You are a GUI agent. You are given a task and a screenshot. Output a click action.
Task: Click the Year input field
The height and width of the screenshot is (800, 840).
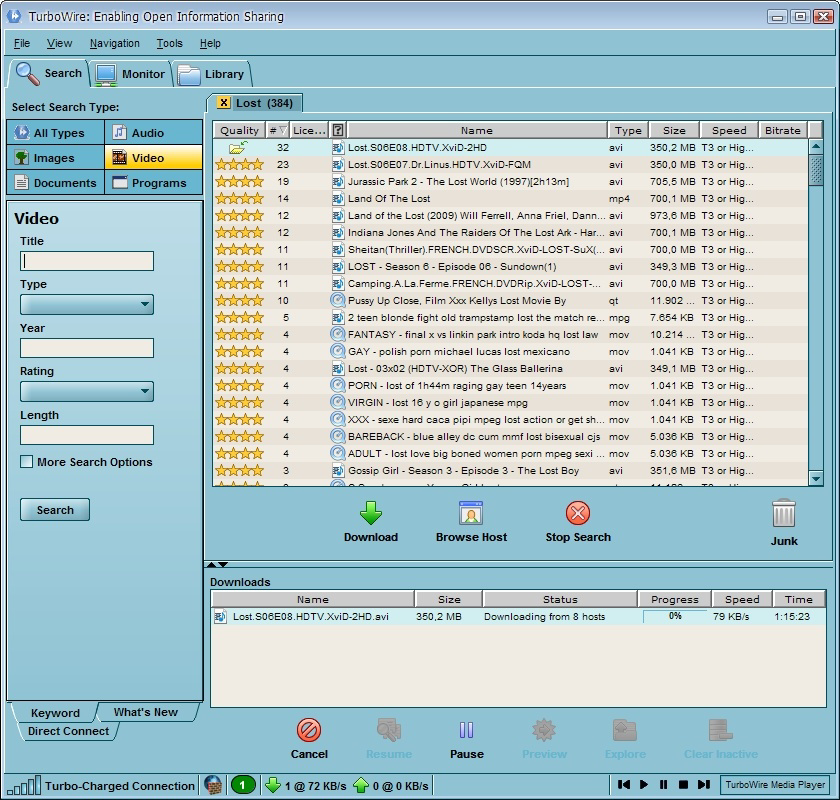pos(87,348)
